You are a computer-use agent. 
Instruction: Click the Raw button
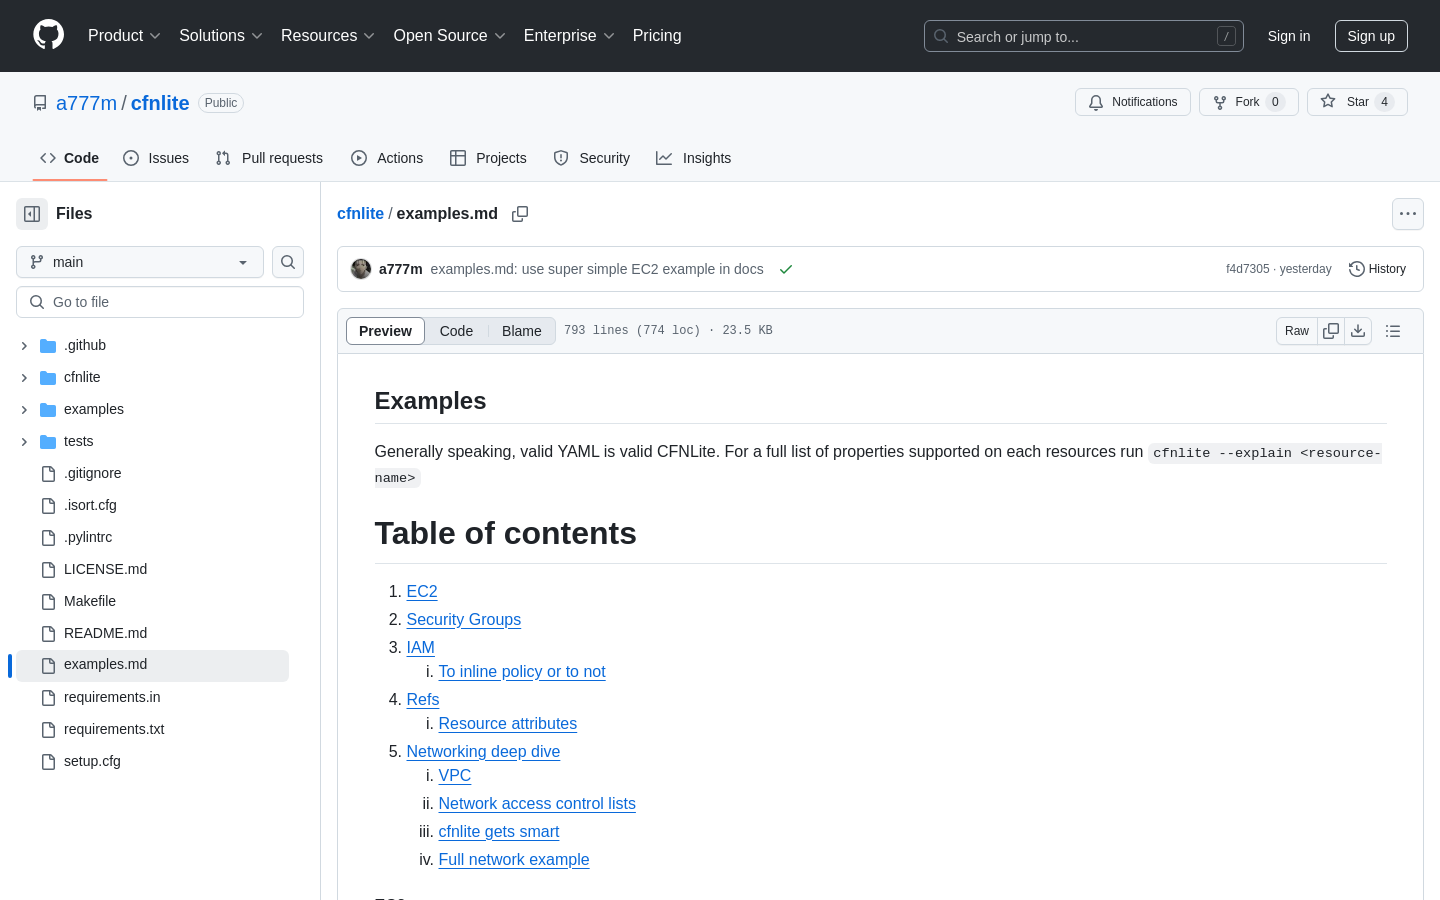1297,331
